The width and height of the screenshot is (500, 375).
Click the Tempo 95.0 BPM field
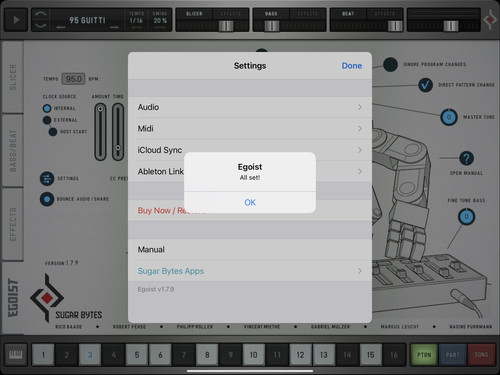[73, 79]
